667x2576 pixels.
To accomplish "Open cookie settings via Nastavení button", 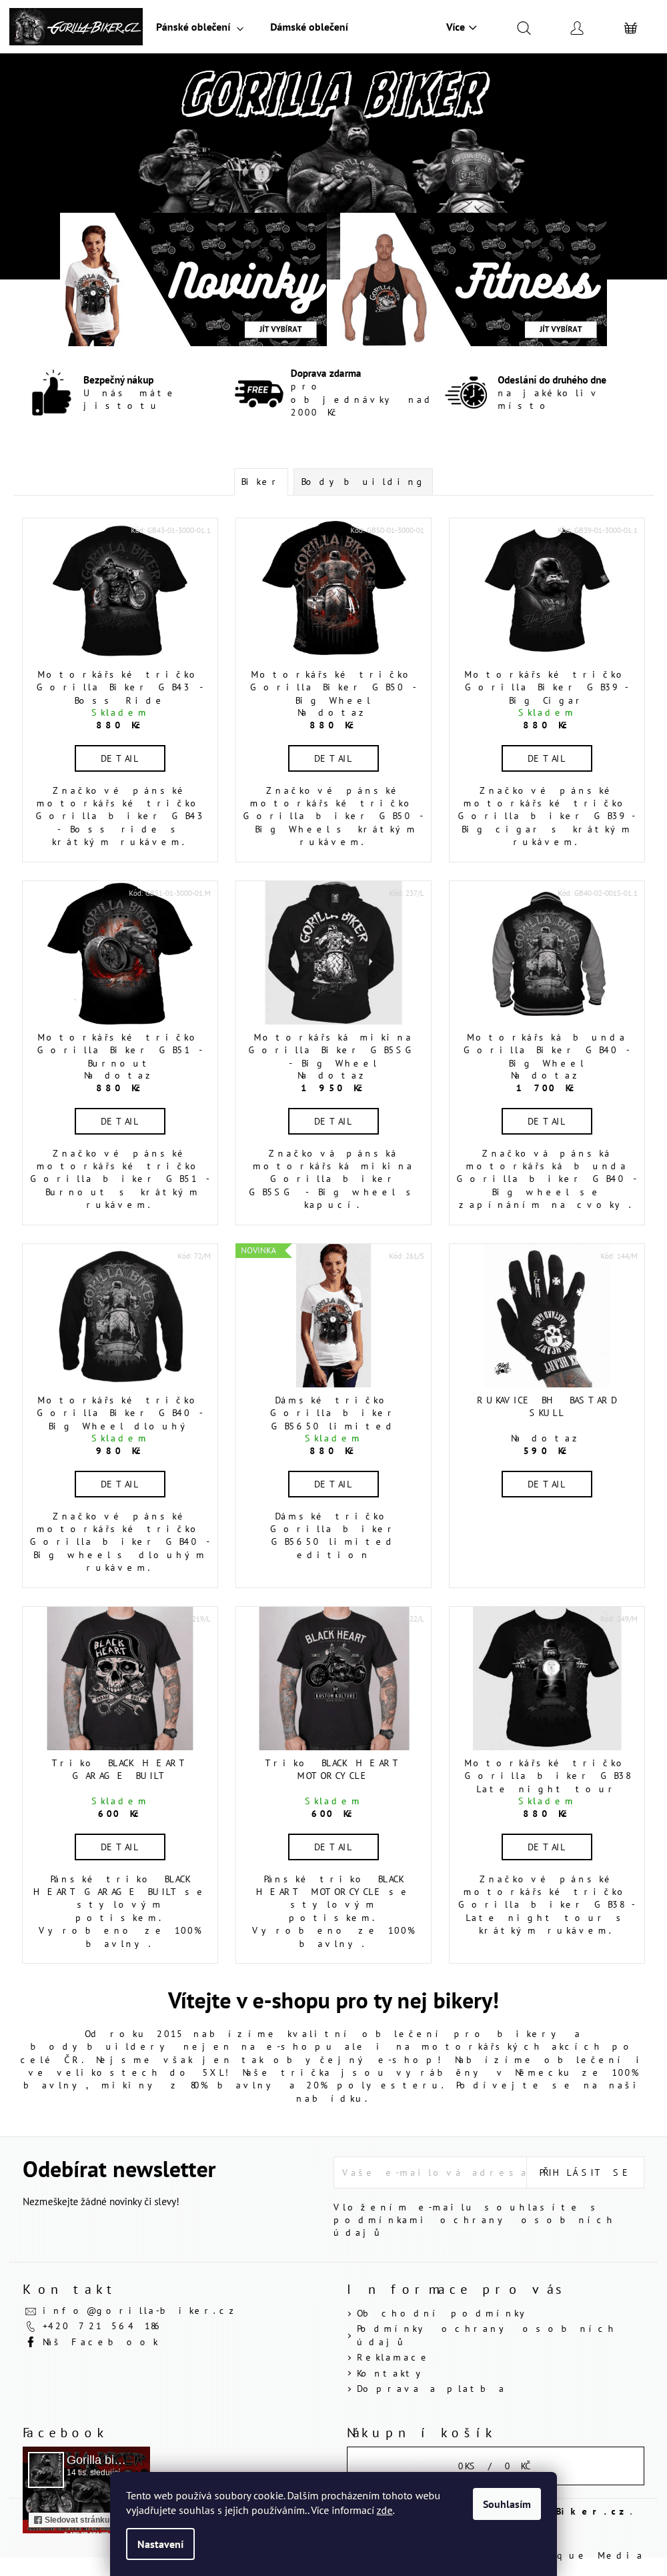I will click(160, 2544).
